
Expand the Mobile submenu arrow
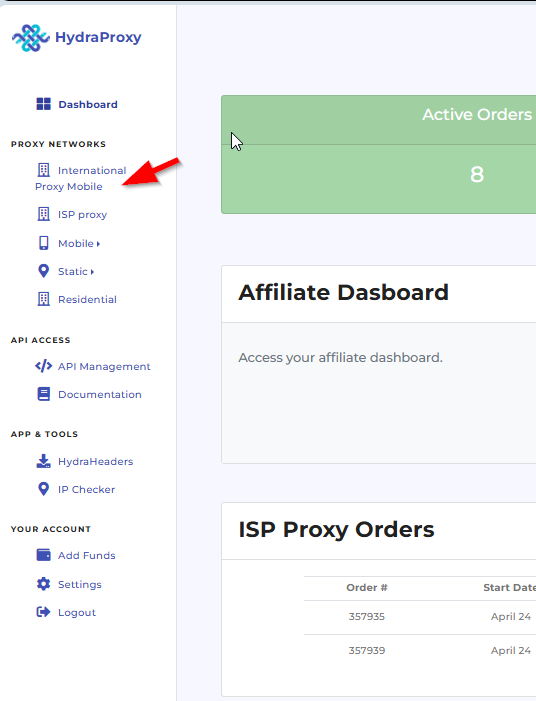tap(98, 244)
